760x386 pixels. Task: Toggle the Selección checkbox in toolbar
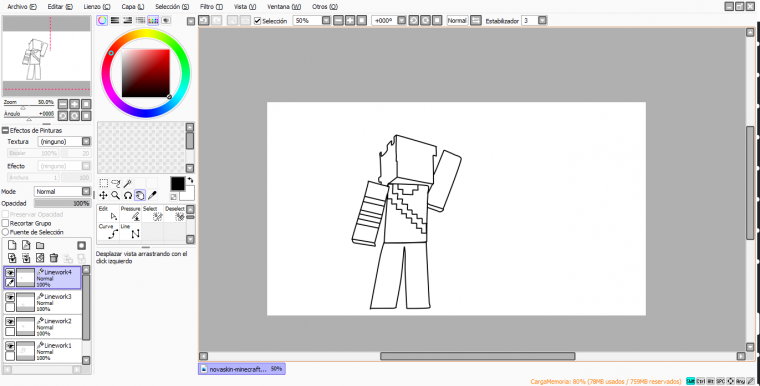pos(258,21)
